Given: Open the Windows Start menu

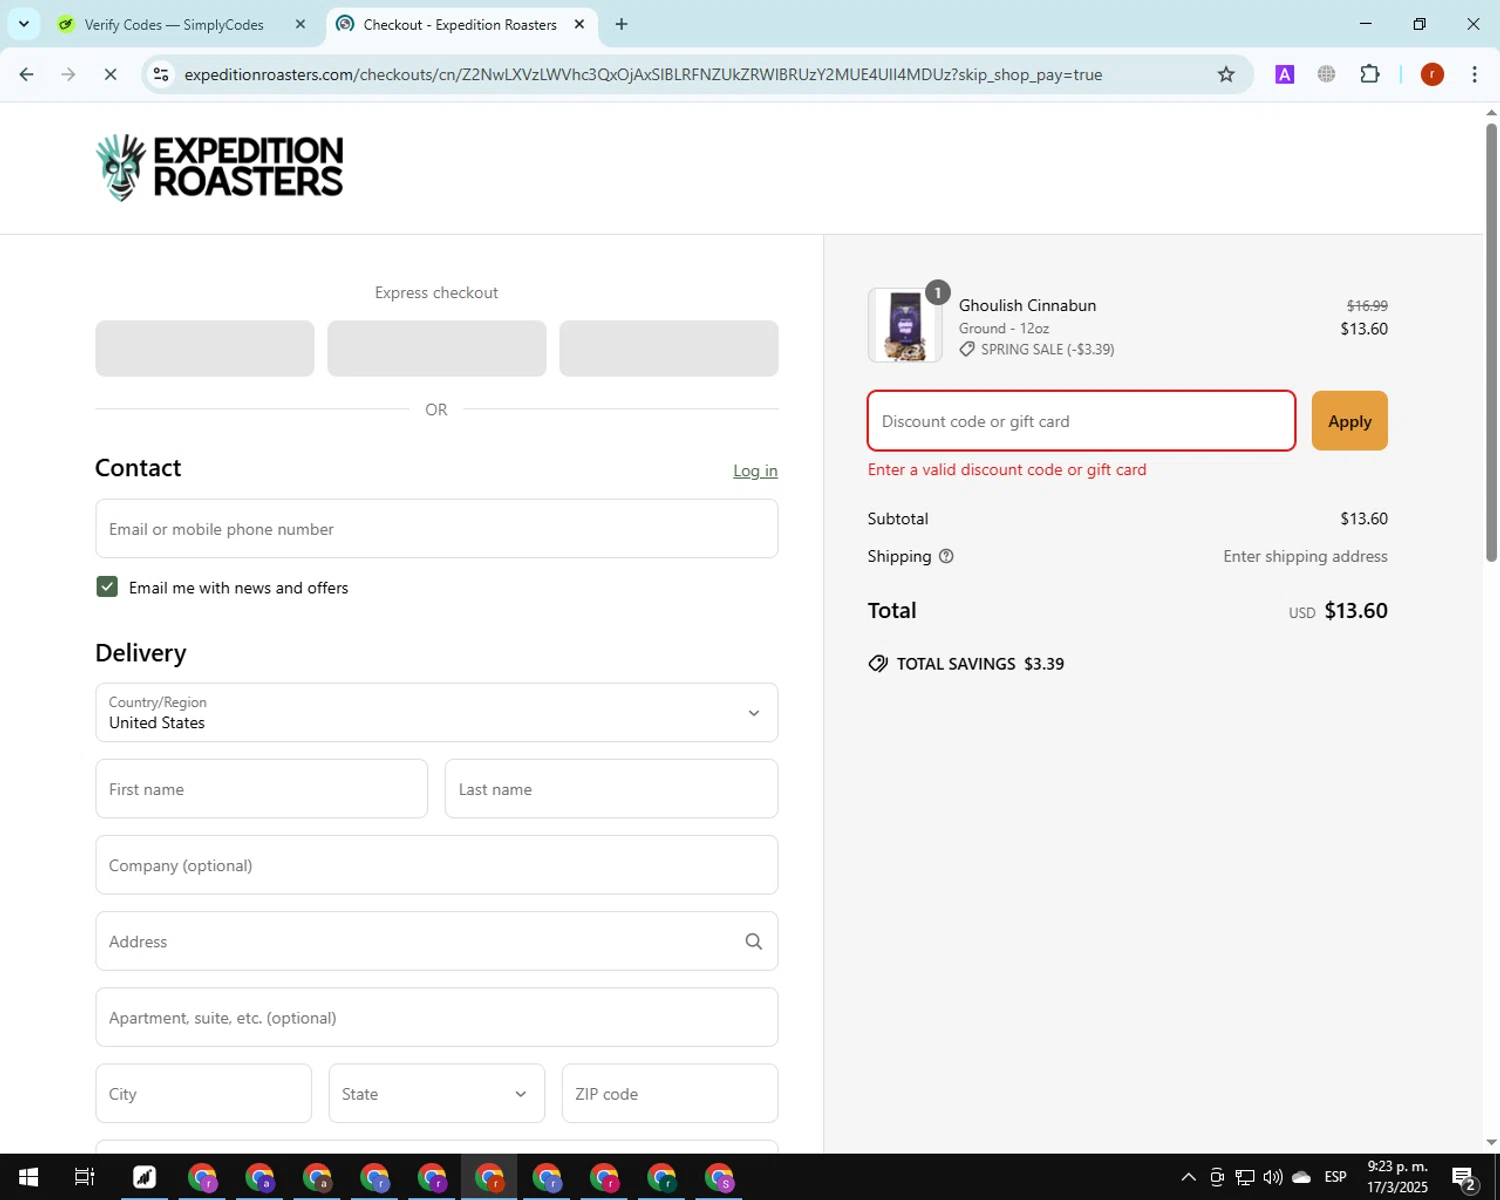Looking at the screenshot, I should (28, 1177).
